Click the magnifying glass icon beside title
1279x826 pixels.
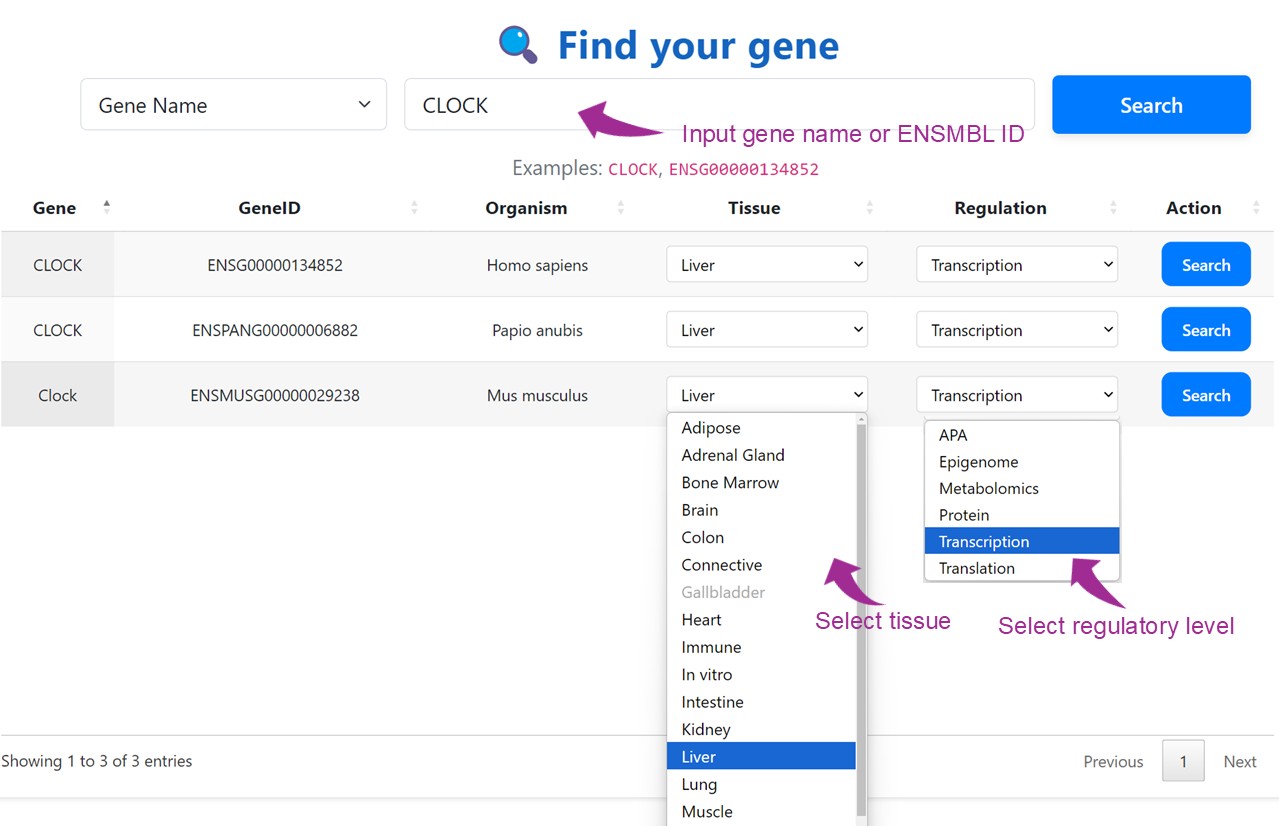[x=518, y=45]
